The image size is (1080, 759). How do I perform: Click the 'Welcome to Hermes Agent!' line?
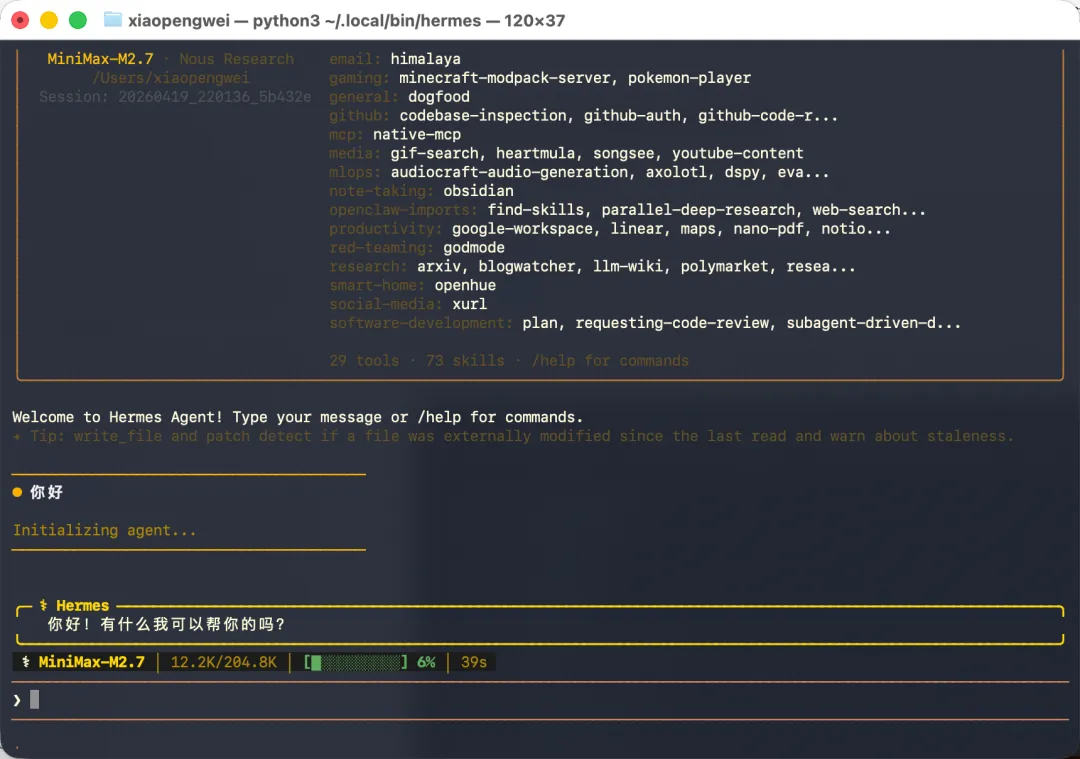point(298,417)
